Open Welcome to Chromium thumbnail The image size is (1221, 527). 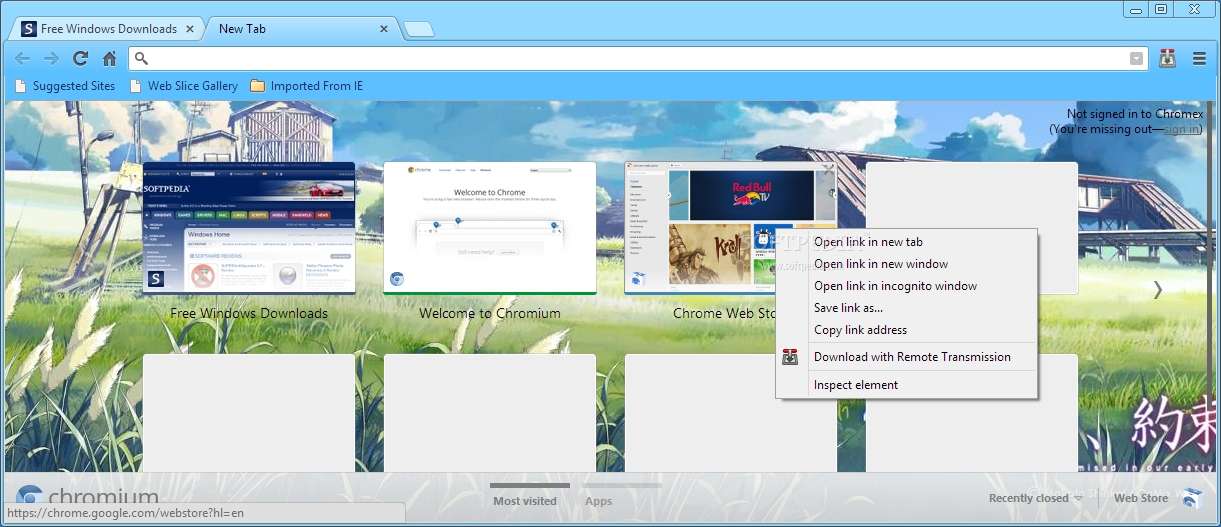click(490, 228)
